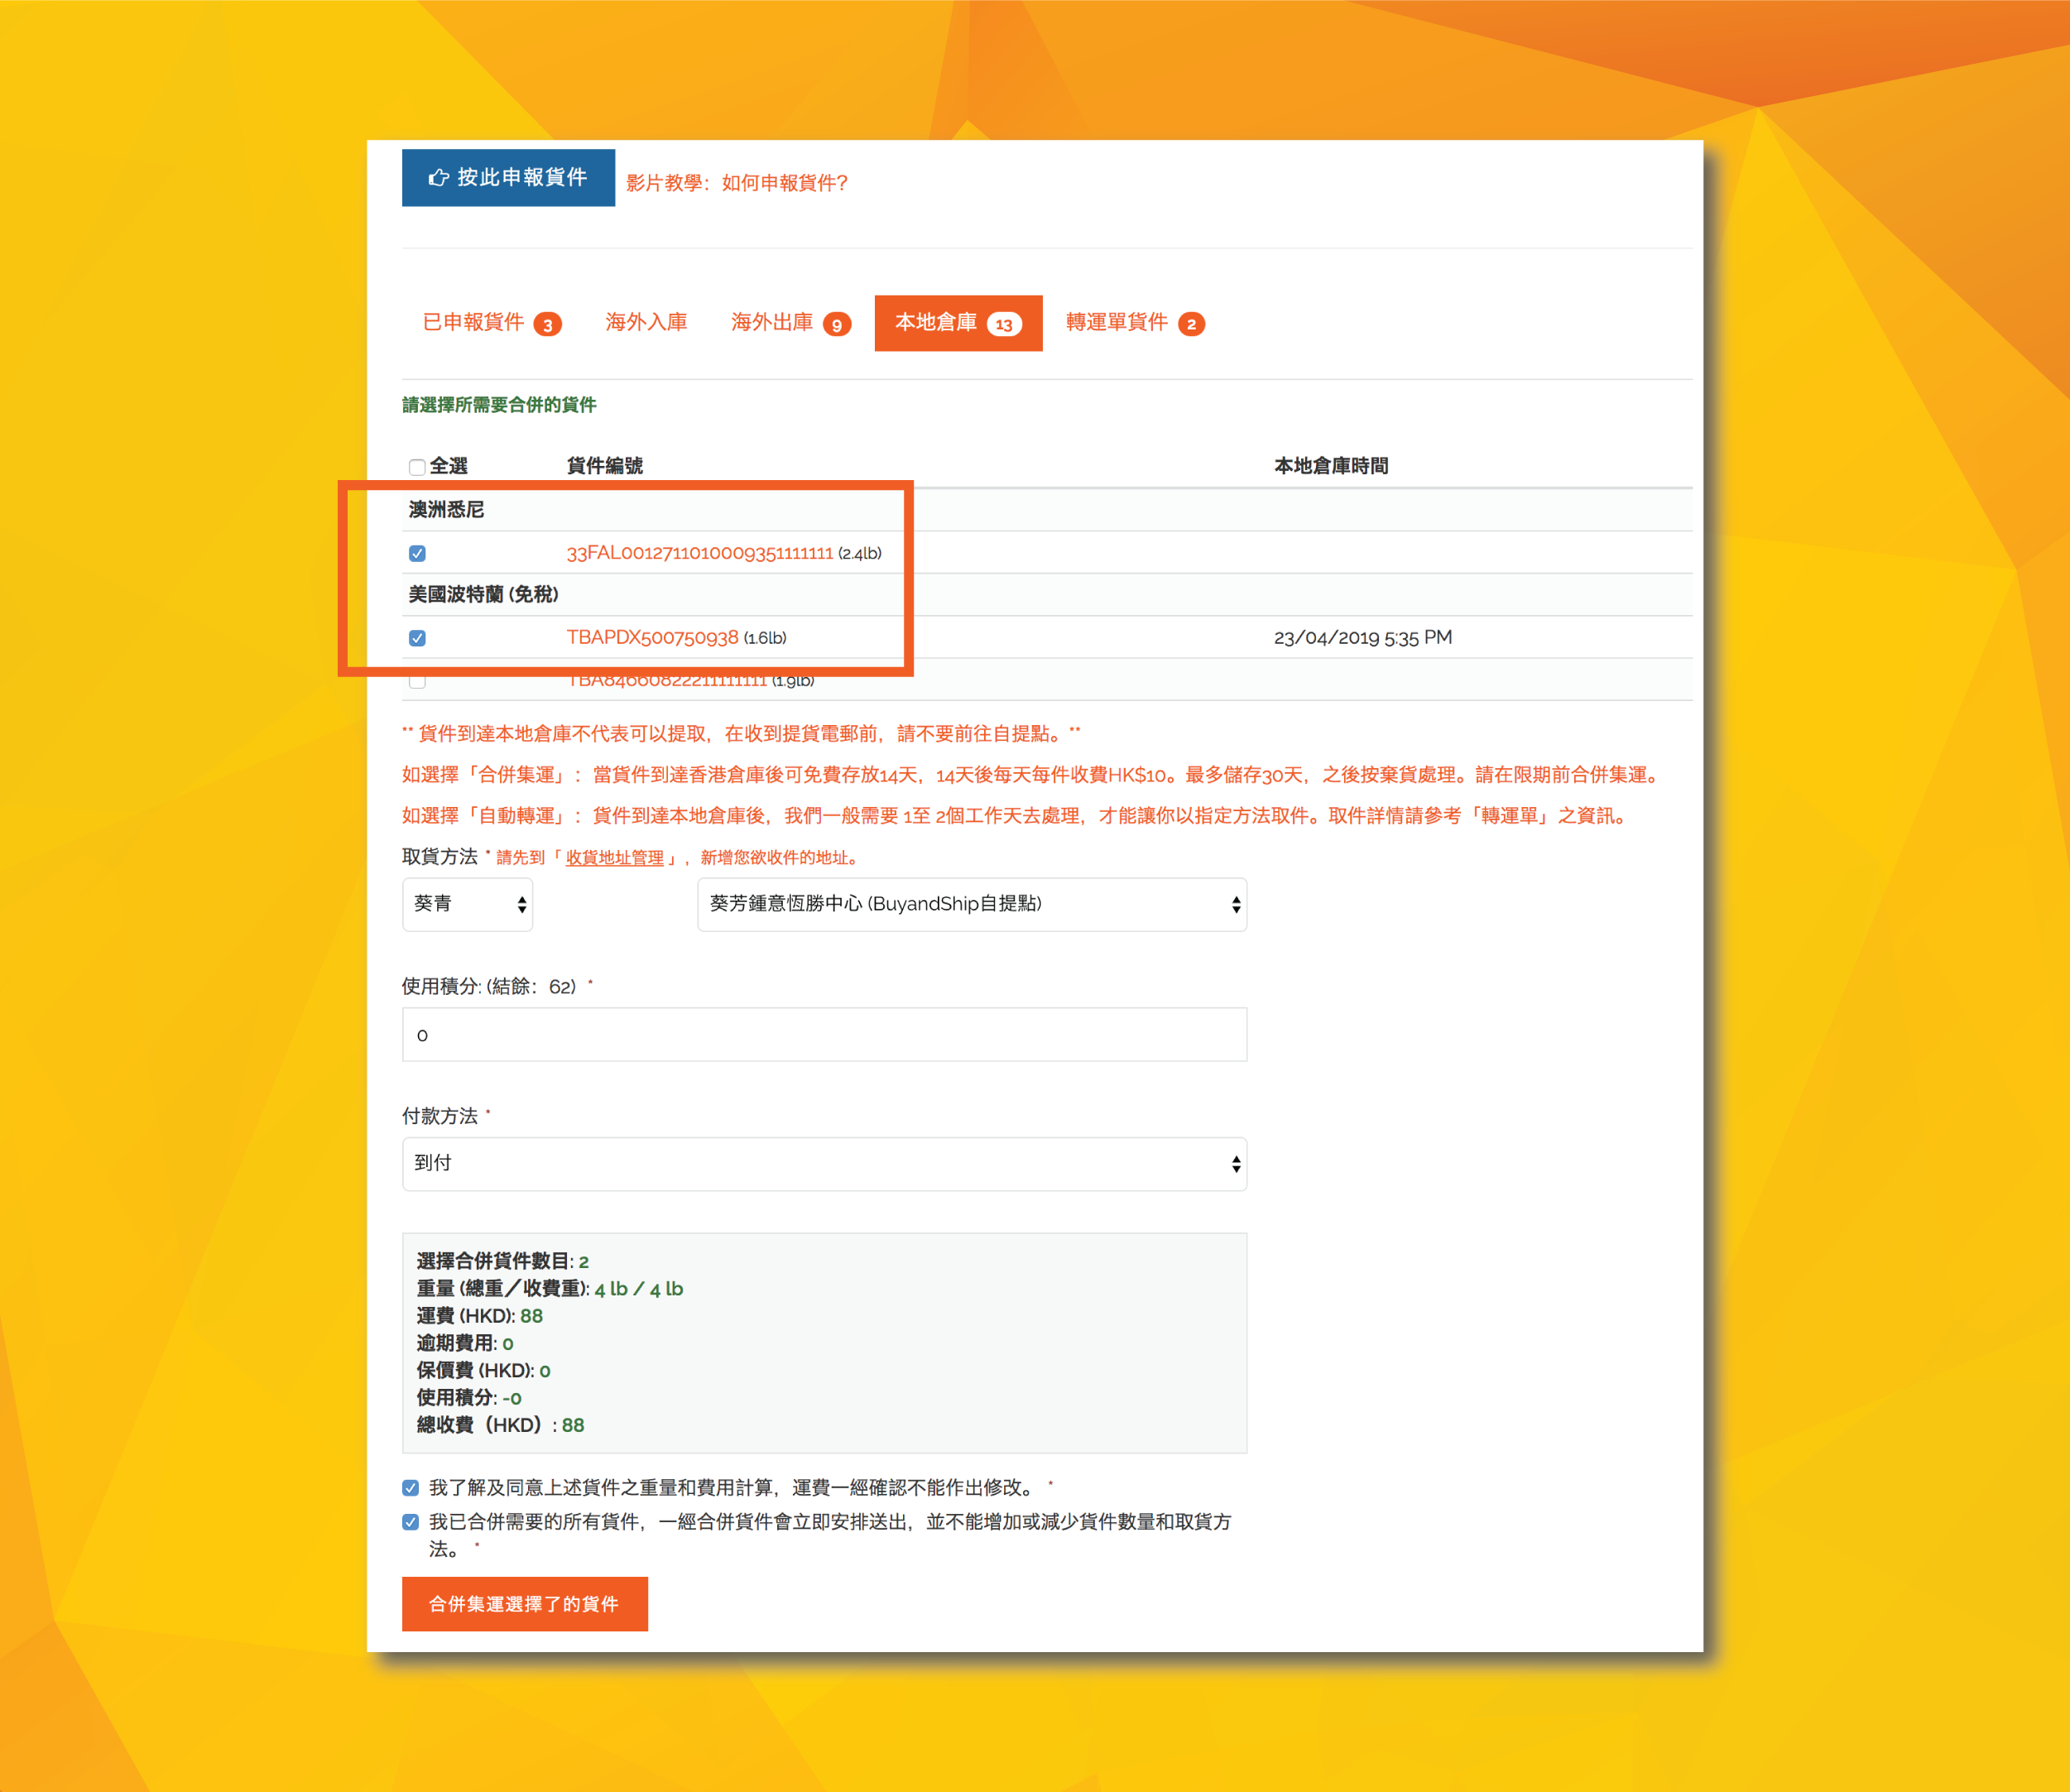This screenshot has width=2070, height=1792.
Task: Open the 收貨地址管理 link
Action: pos(614,858)
